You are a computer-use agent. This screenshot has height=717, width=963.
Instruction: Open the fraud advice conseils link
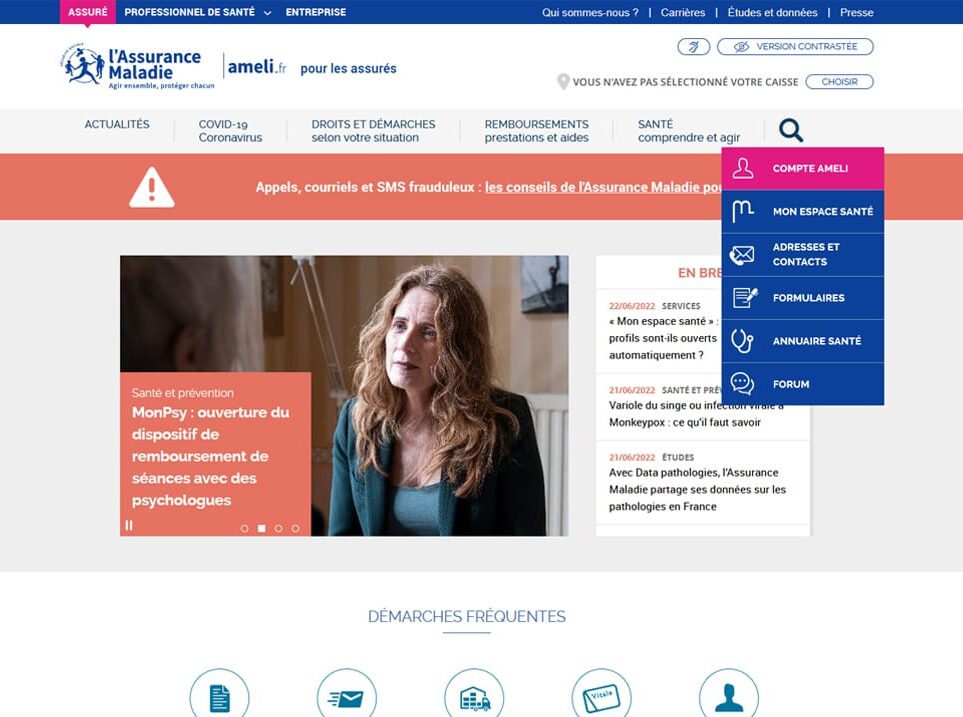tap(603, 187)
